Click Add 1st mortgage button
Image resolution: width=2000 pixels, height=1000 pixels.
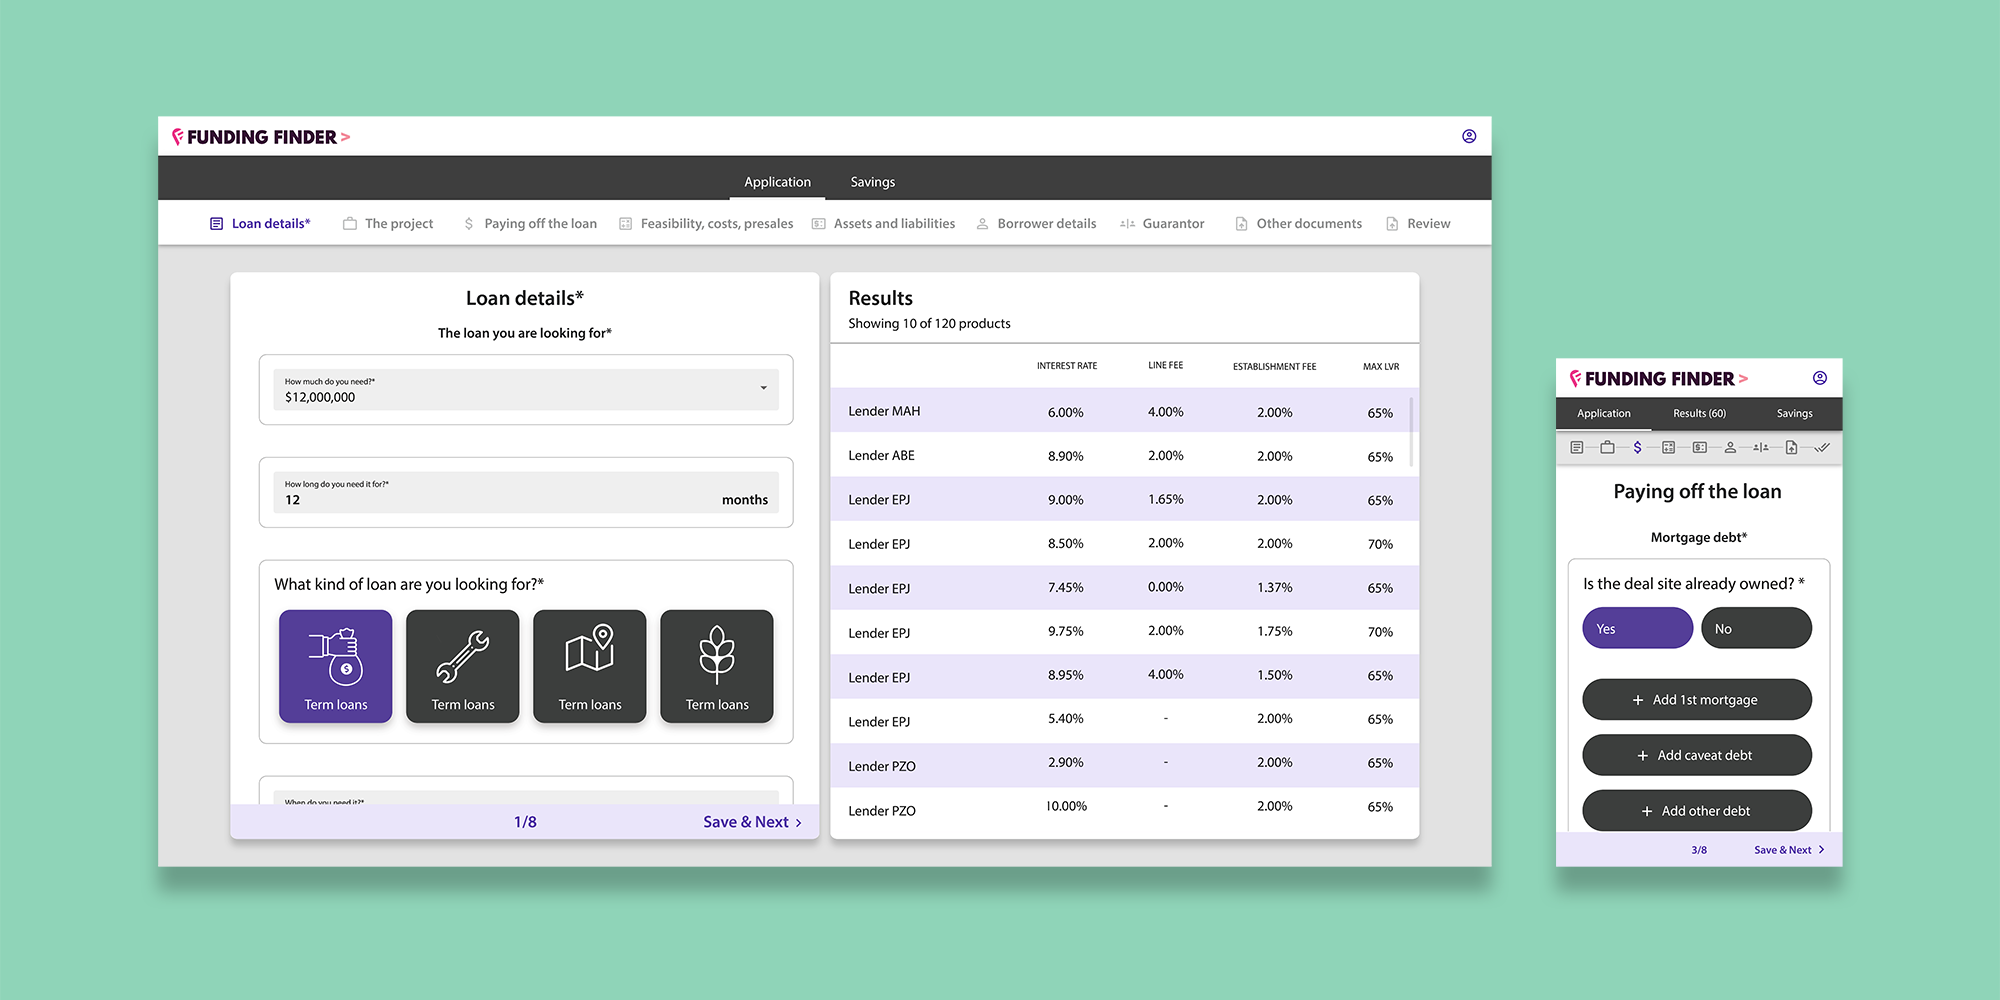[1696, 699]
